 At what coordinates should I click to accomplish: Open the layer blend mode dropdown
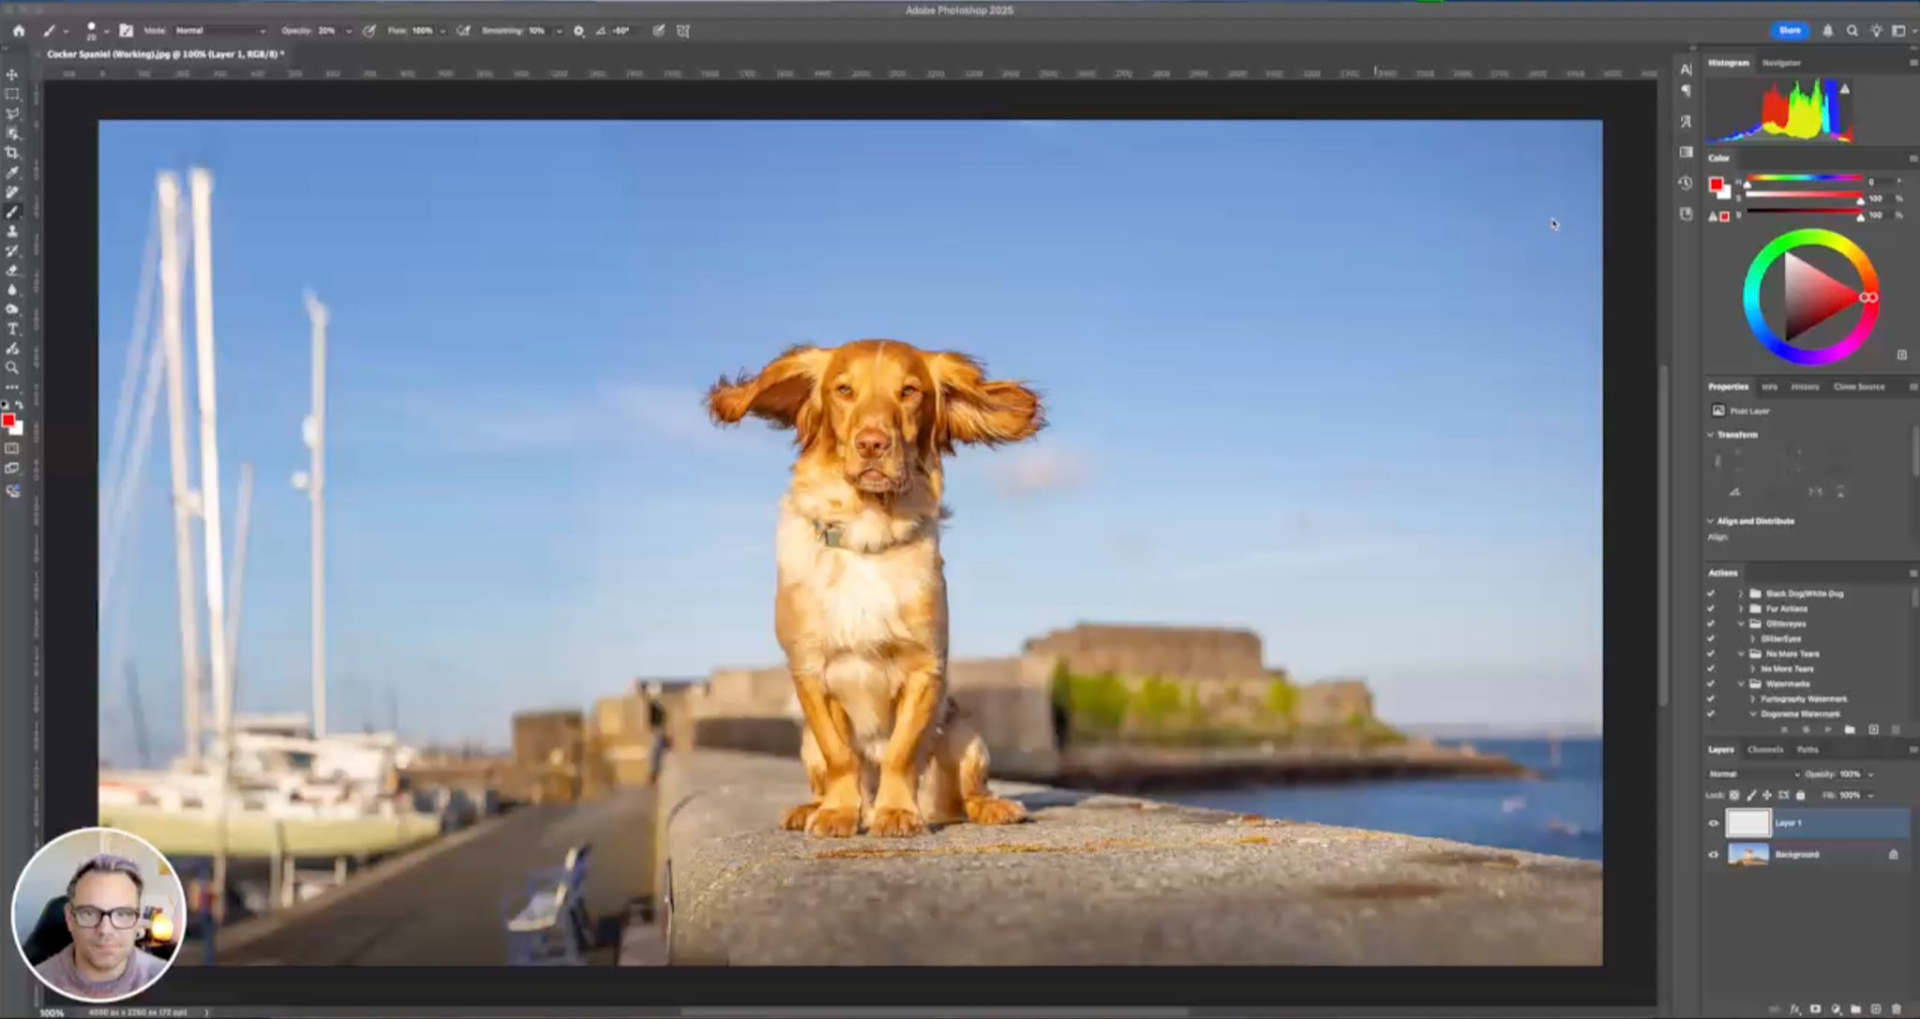[1753, 774]
